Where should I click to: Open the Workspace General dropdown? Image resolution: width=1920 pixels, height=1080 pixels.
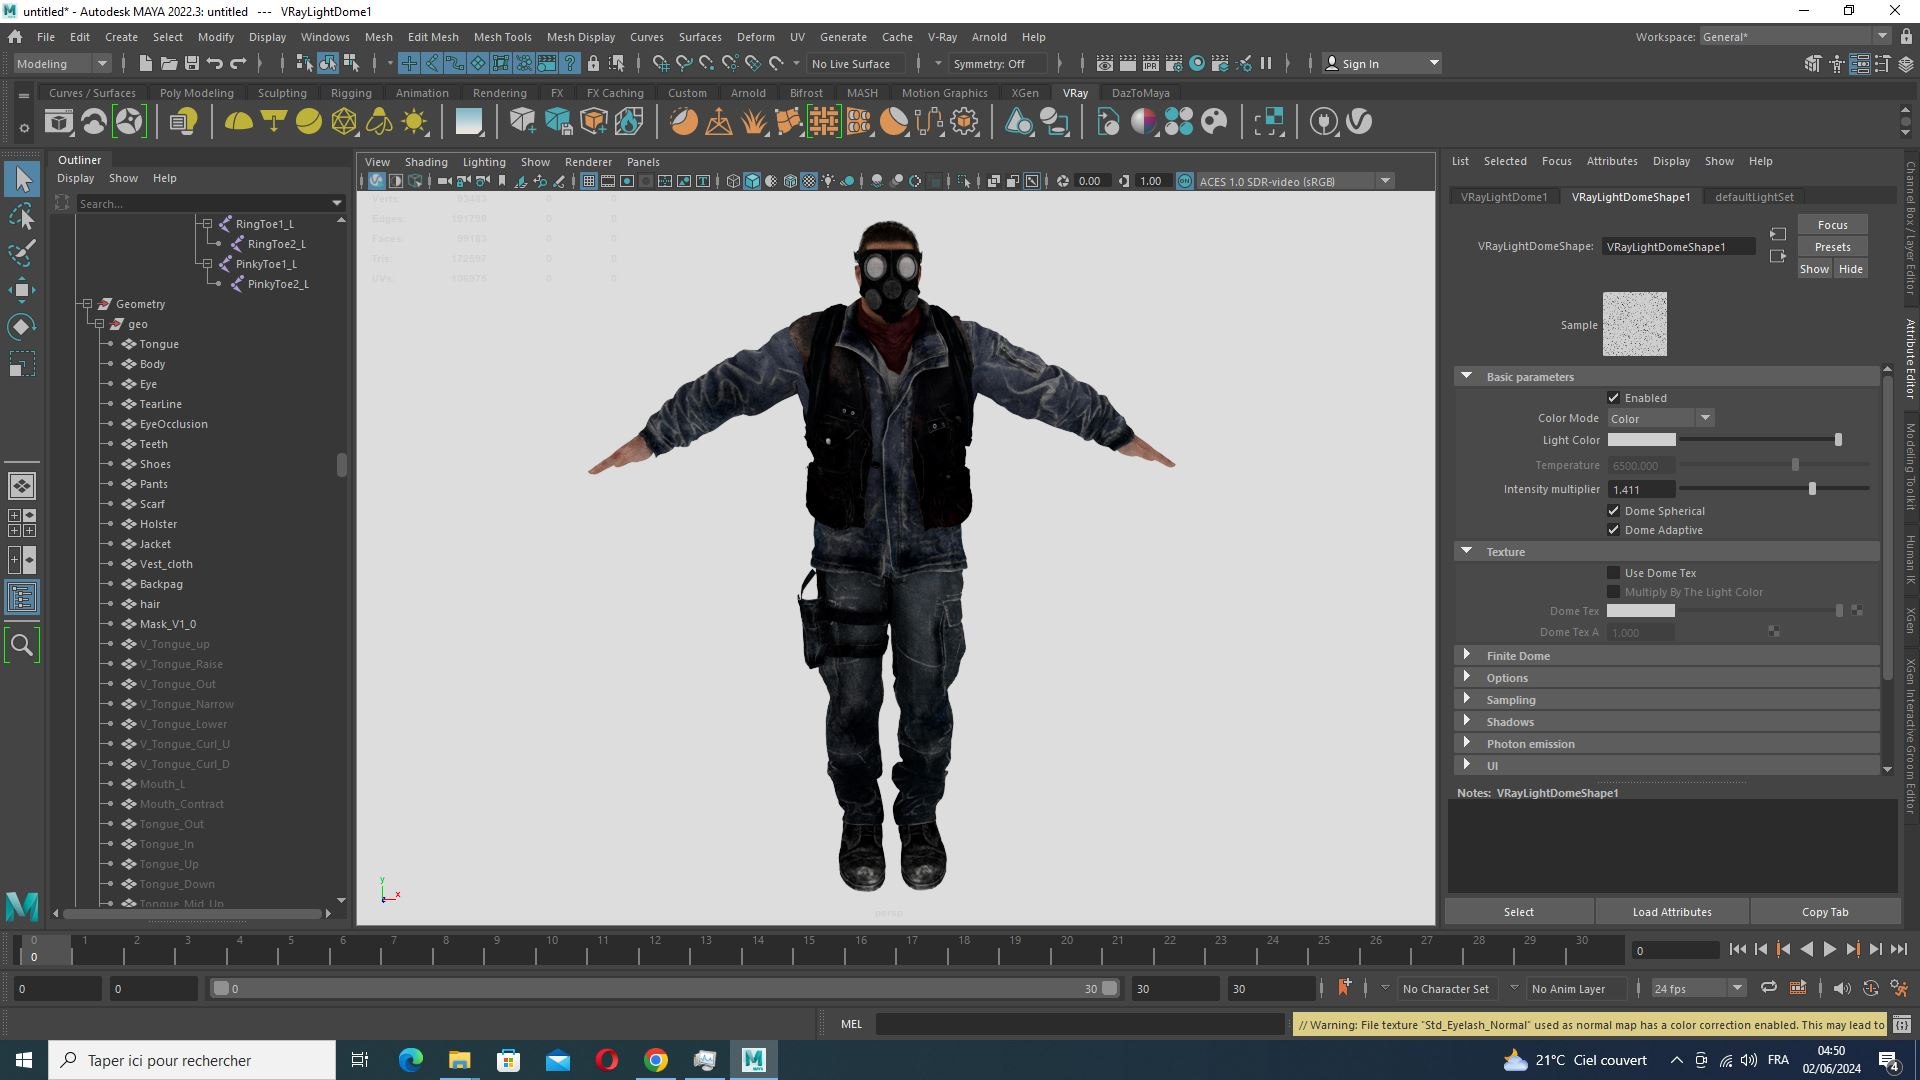click(1795, 37)
